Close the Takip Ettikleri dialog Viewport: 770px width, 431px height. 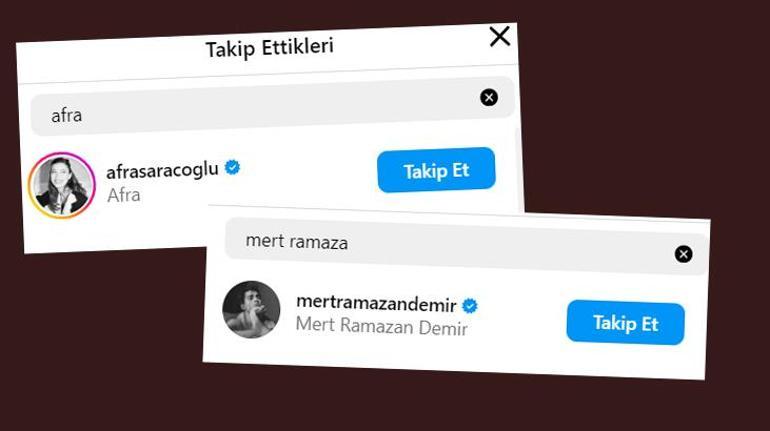pos(499,37)
